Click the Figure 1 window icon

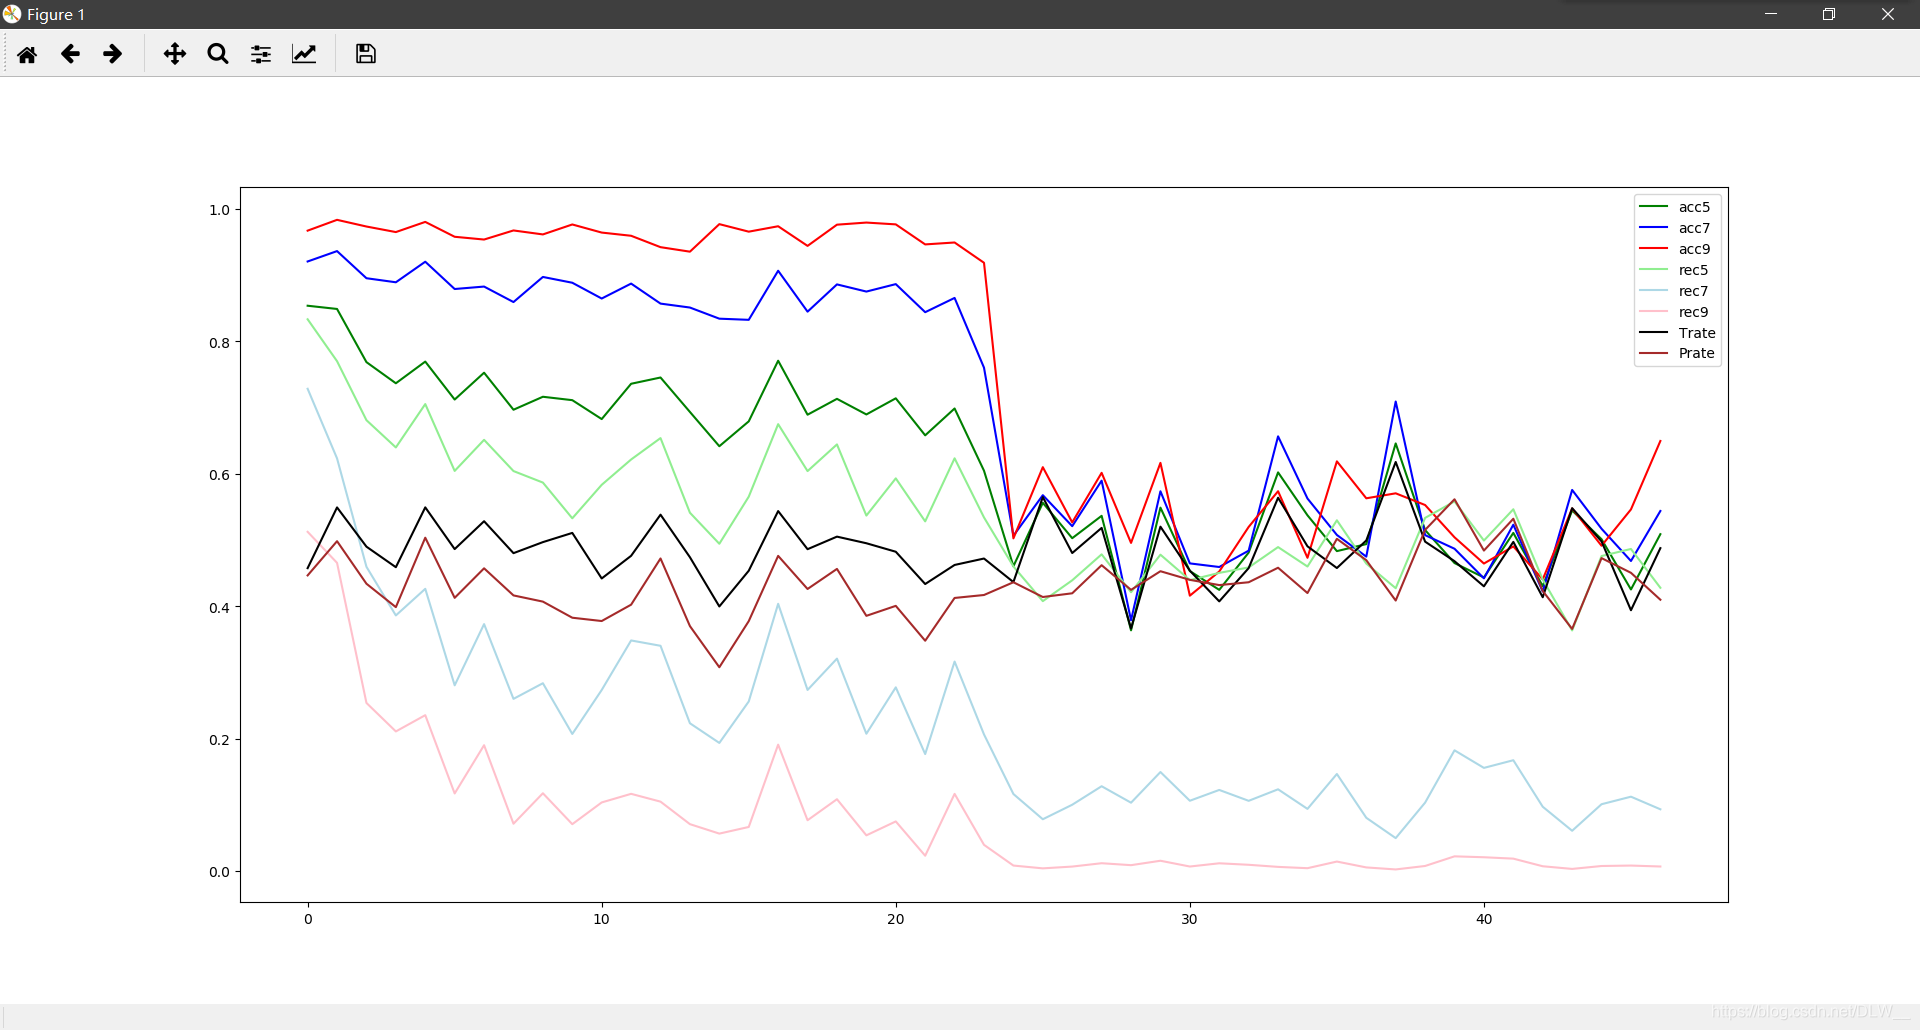pyautogui.click(x=12, y=14)
